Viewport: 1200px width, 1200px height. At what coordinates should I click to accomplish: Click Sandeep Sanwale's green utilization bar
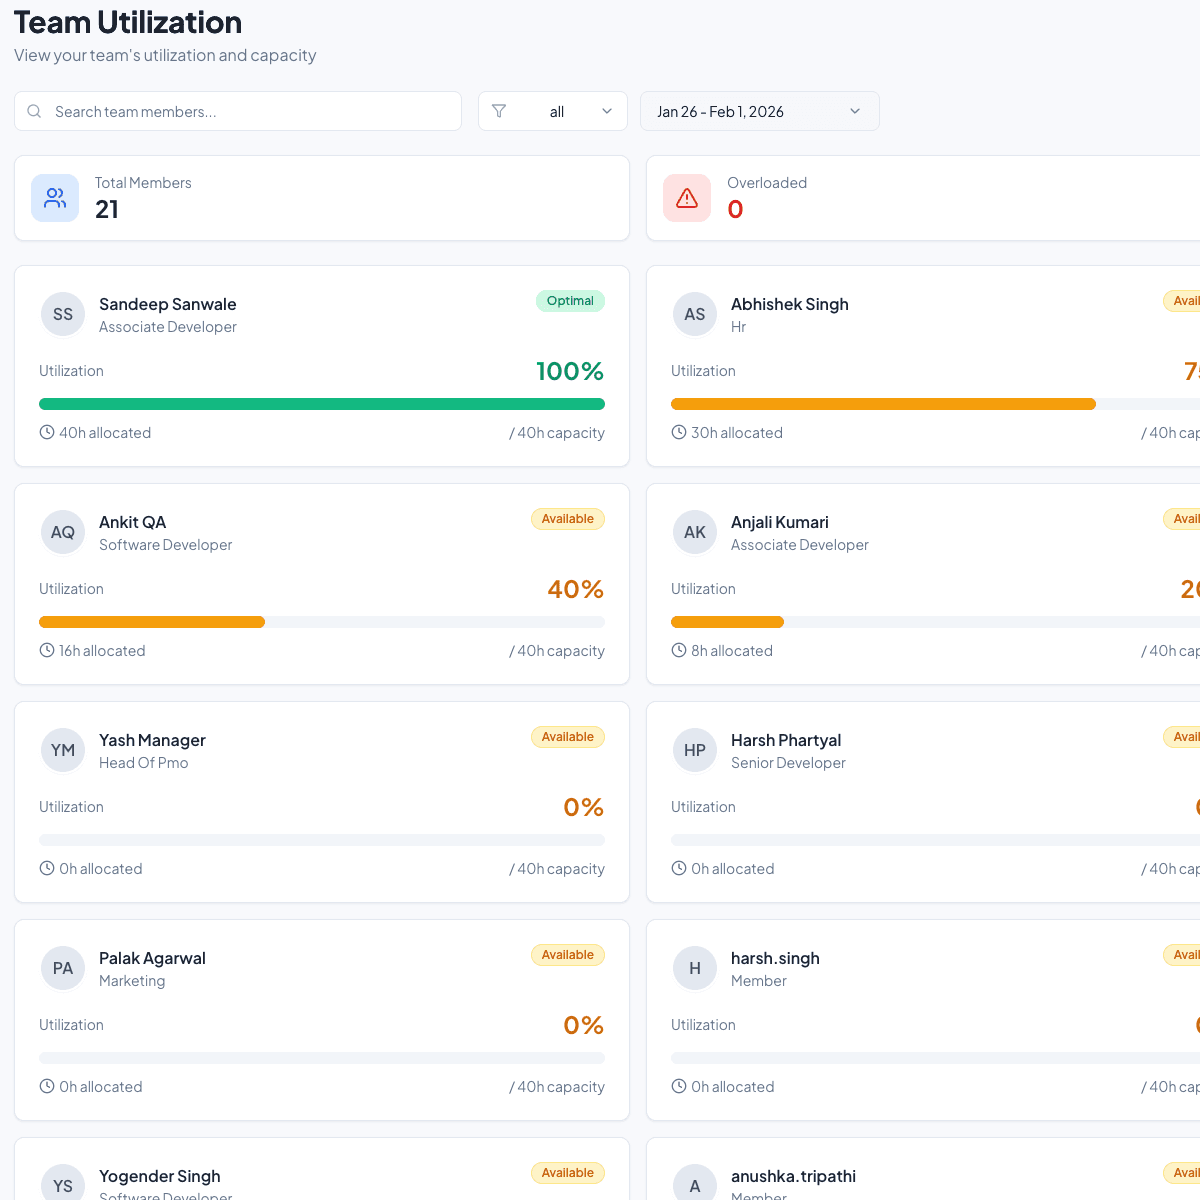[x=322, y=404]
